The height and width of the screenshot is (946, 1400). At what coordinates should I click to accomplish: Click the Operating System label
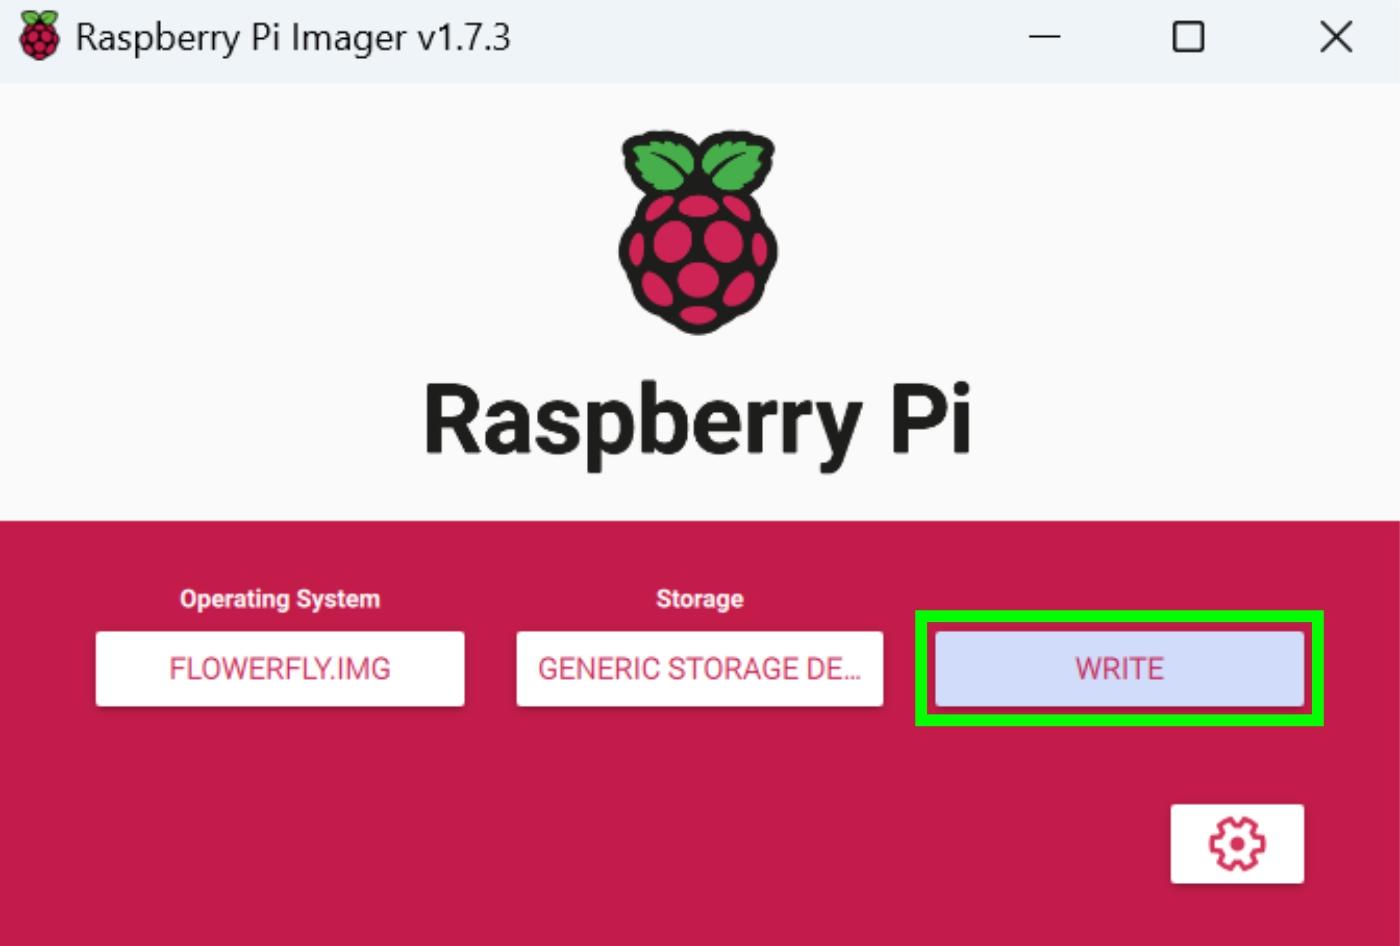[x=280, y=598]
